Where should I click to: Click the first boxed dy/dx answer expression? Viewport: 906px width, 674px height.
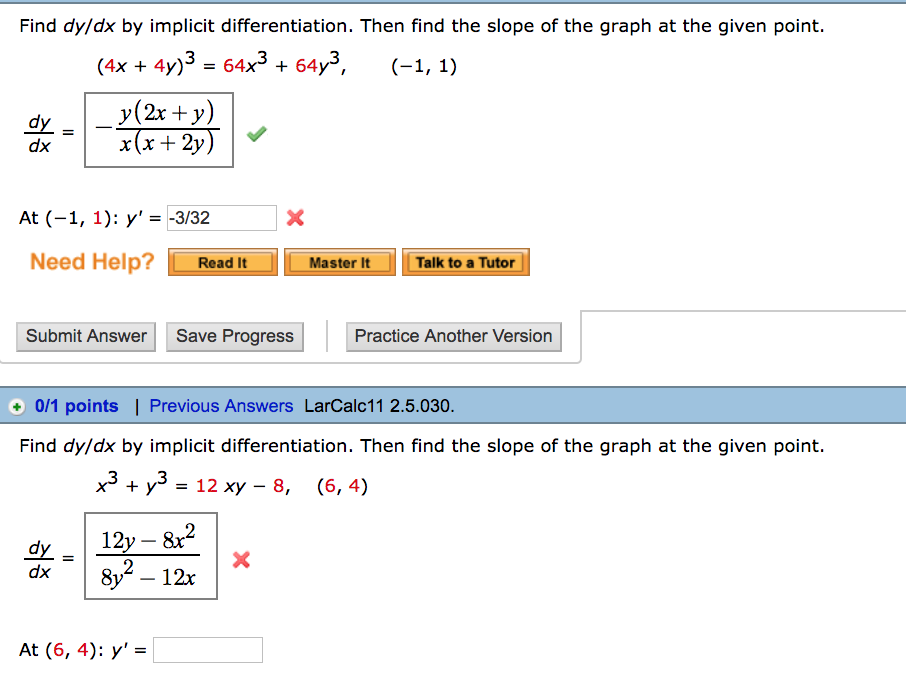click(158, 130)
